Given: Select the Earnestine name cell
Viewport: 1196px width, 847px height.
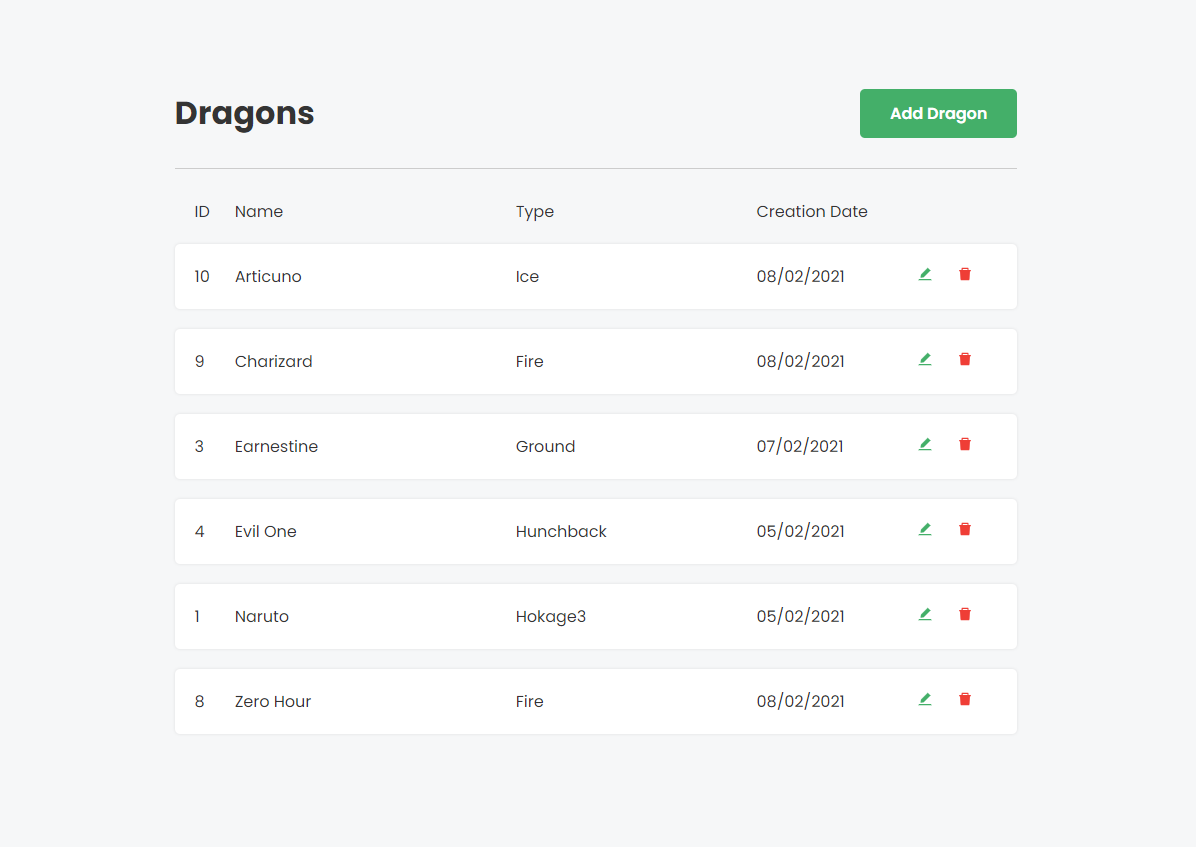Looking at the screenshot, I should (x=276, y=446).
